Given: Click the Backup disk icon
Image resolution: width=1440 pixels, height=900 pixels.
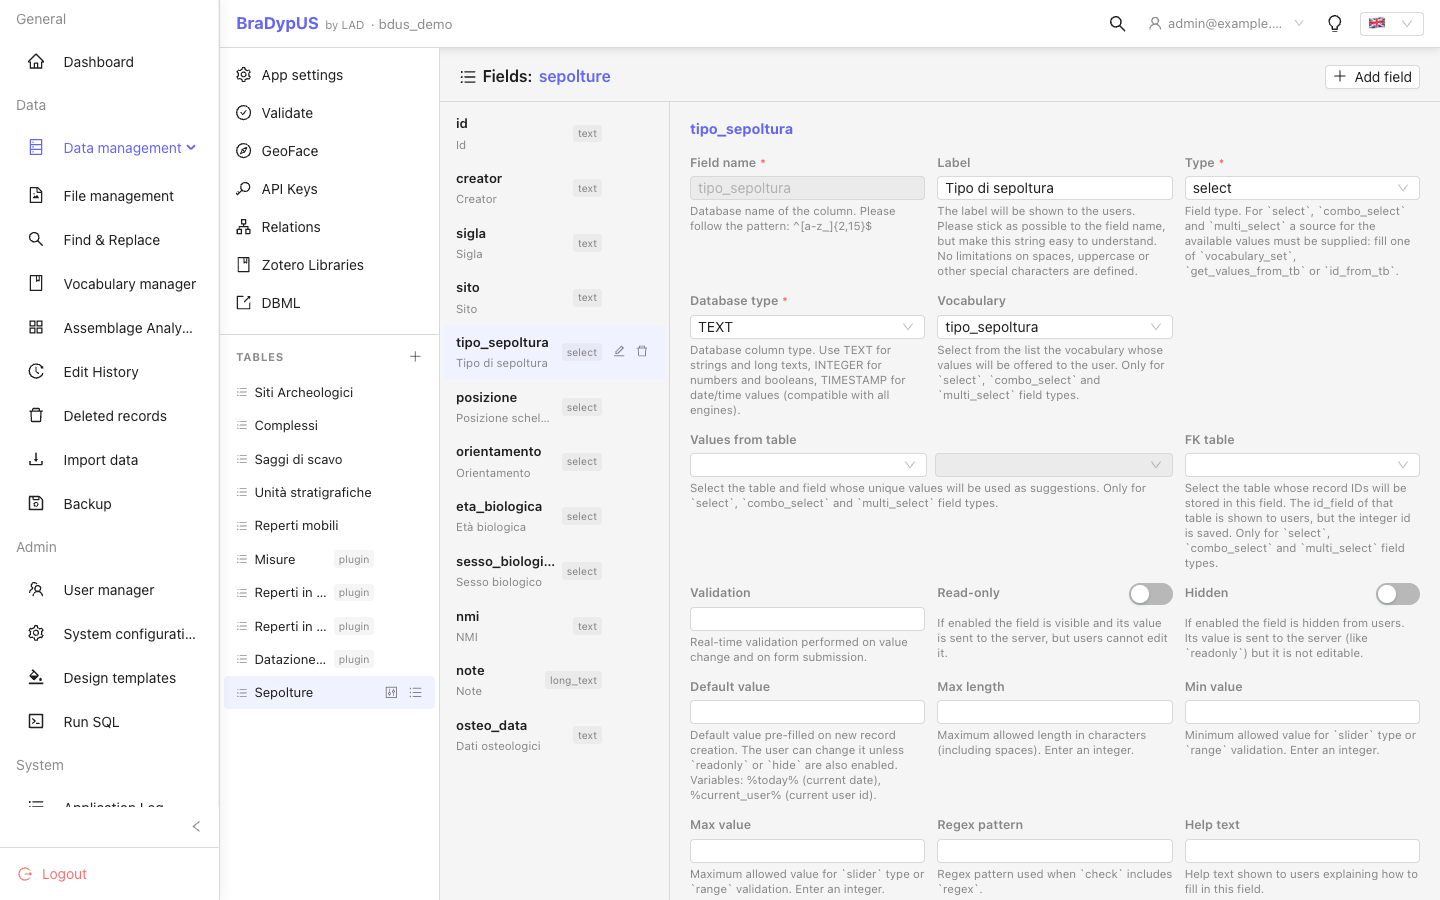Looking at the screenshot, I should 36,504.
